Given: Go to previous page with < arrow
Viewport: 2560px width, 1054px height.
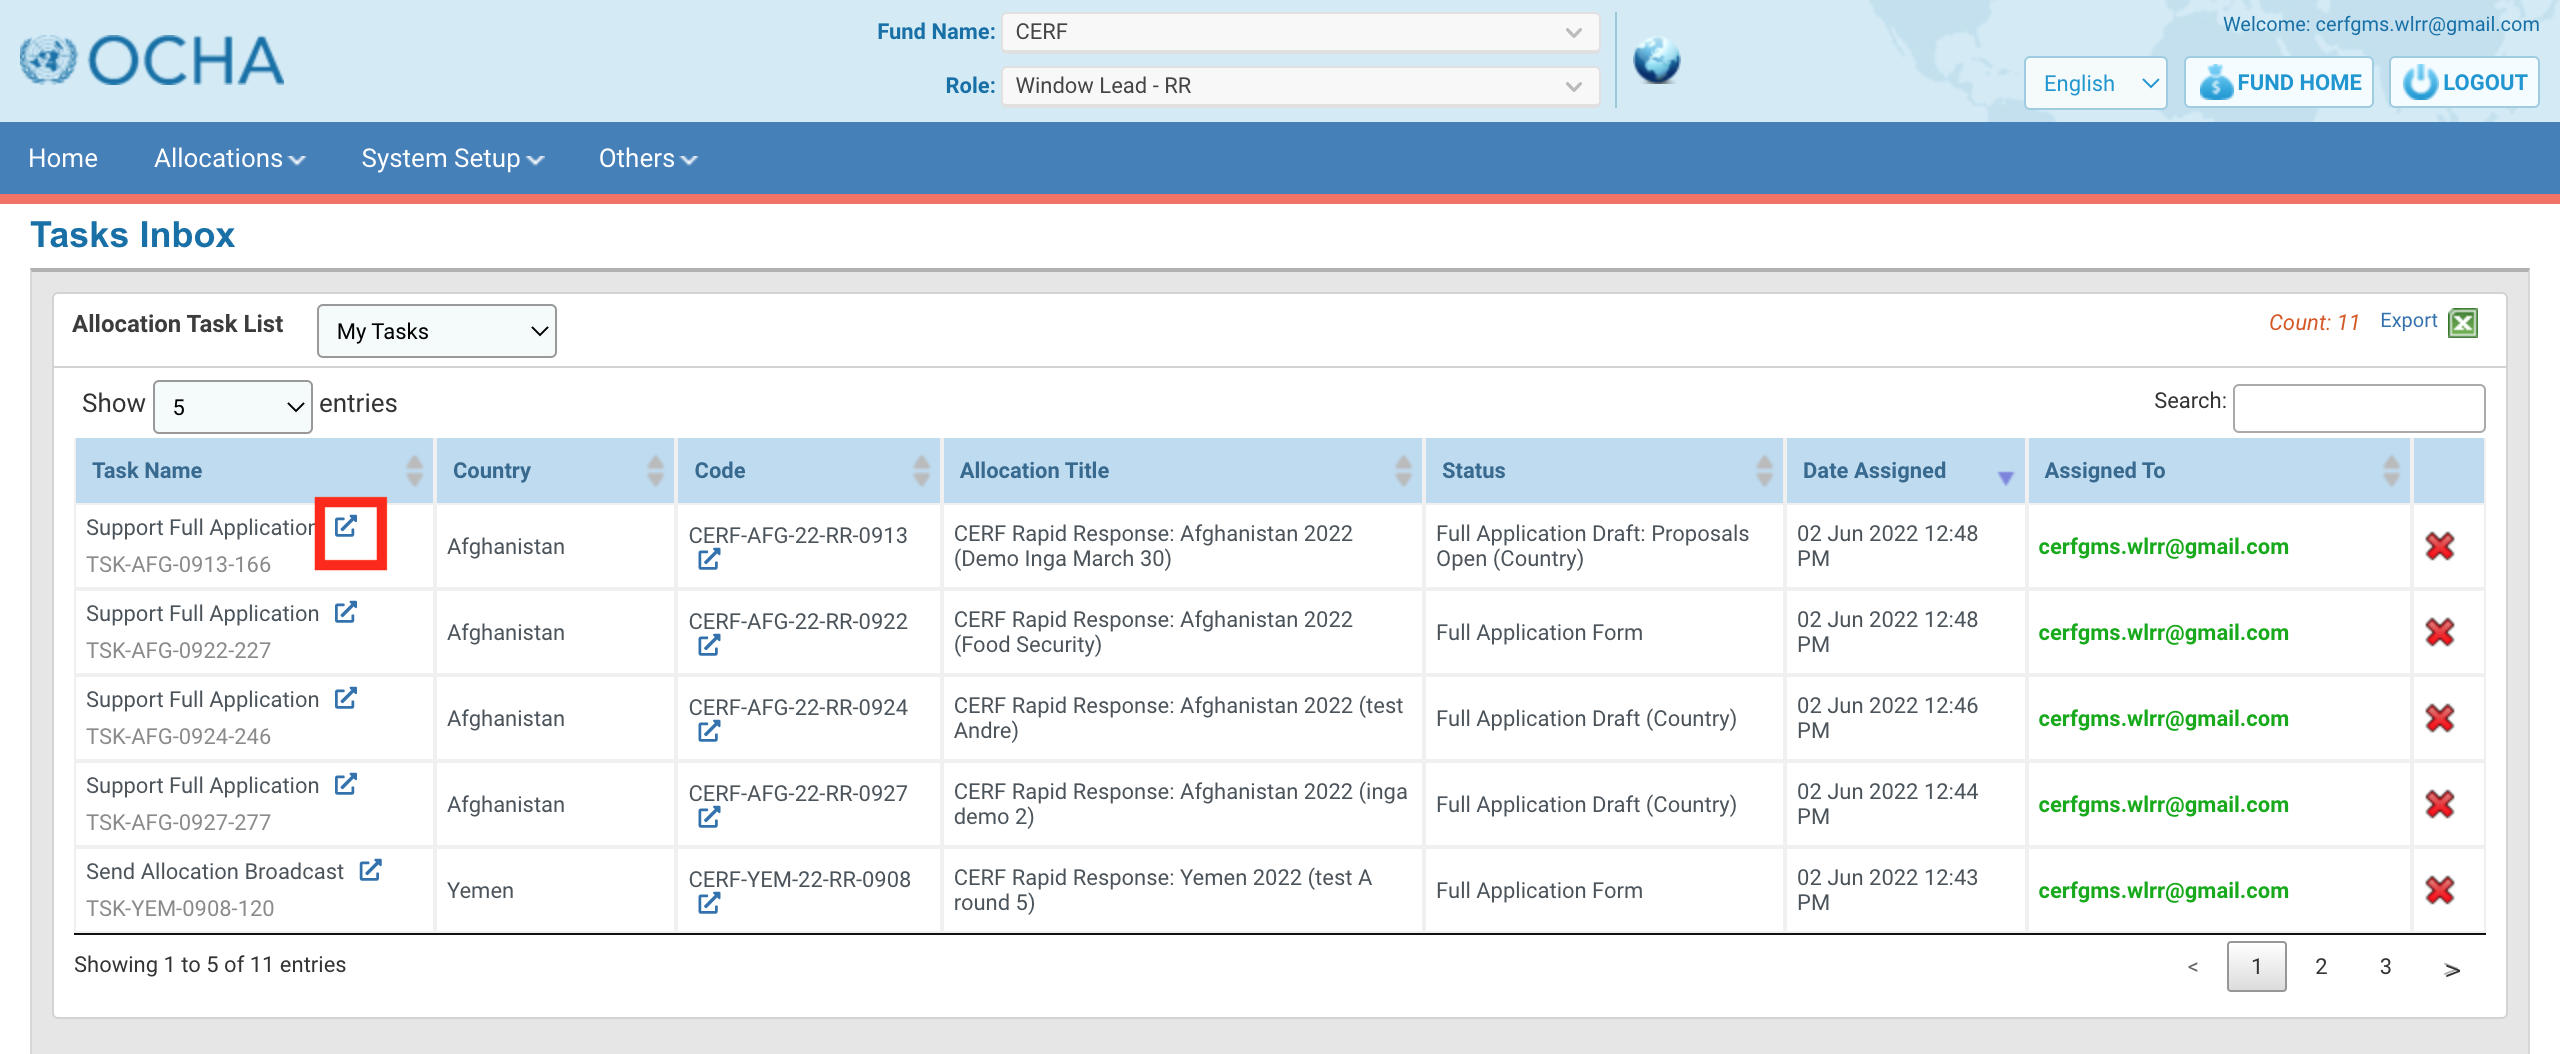Looking at the screenshot, I should (2193, 967).
